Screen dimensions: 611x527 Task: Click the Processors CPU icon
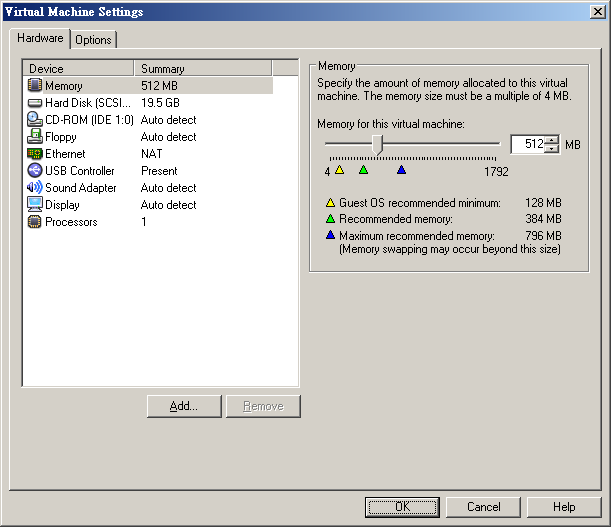pyautogui.click(x=35, y=221)
